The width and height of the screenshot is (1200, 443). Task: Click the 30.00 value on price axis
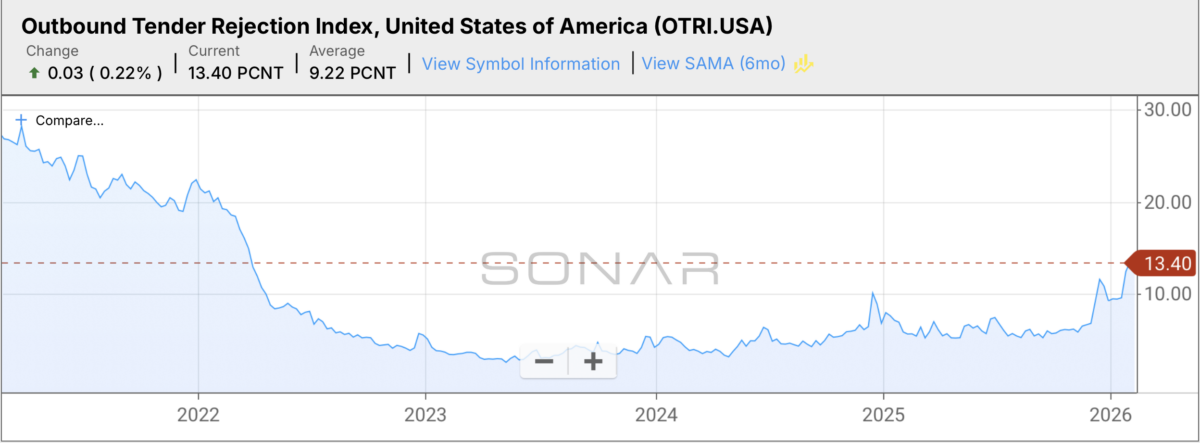click(x=1166, y=108)
